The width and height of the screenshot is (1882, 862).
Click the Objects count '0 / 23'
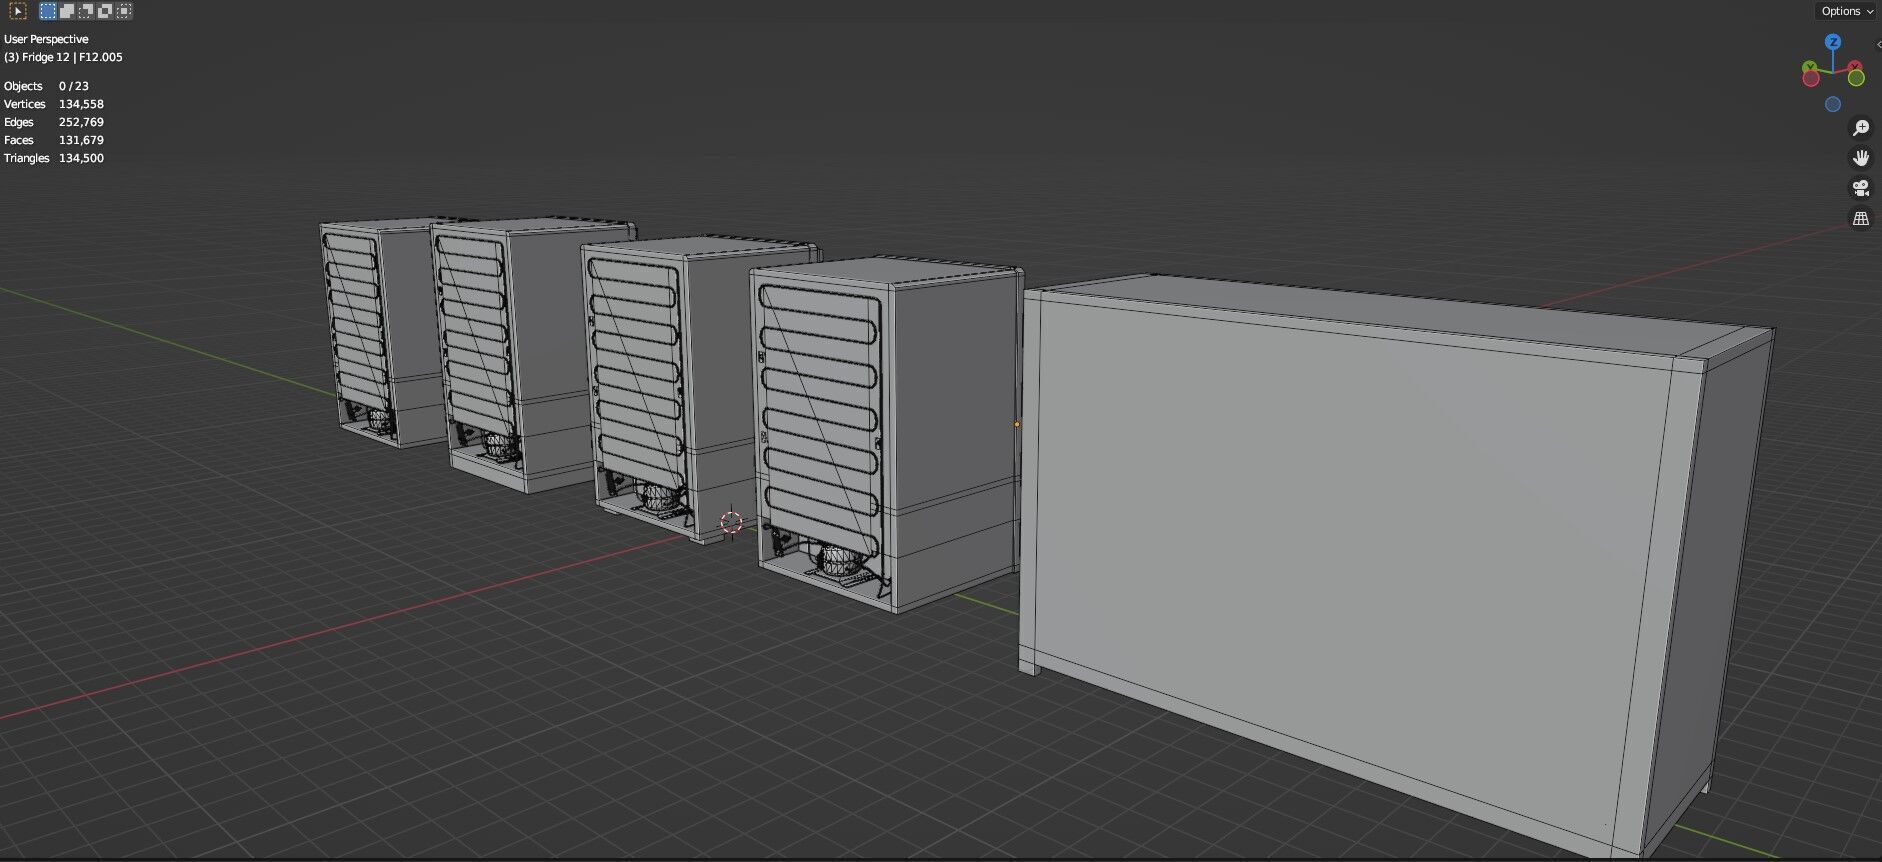pyautogui.click(x=74, y=86)
